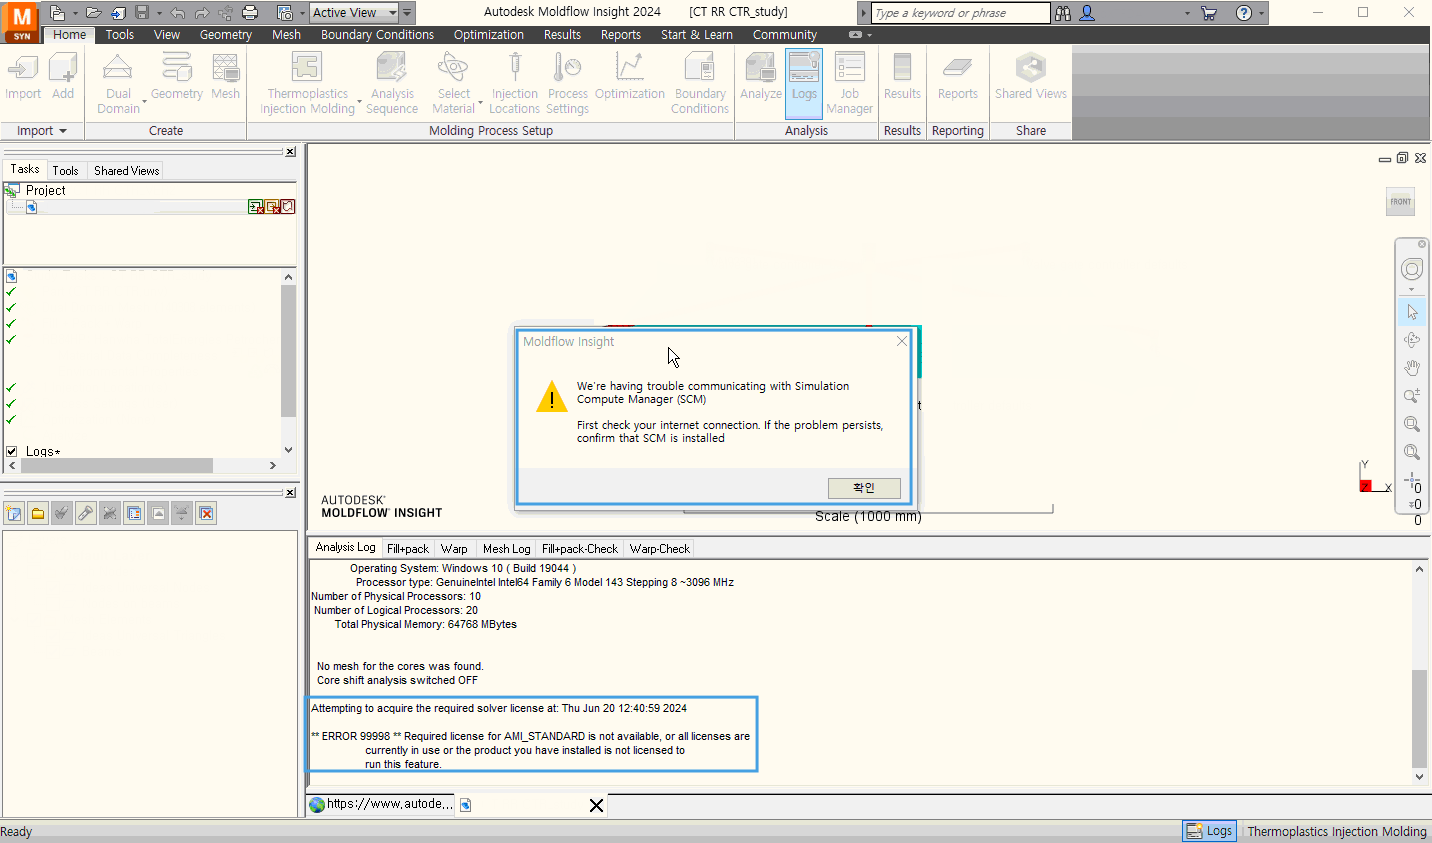The height and width of the screenshot is (843, 1432).
Task: Open the Tools ribbon tab
Action: point(120,34)
